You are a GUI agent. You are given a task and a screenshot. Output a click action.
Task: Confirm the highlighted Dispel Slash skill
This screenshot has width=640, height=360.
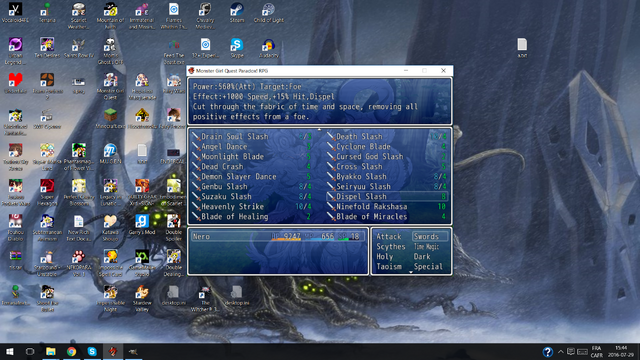(x=387, y=196)
